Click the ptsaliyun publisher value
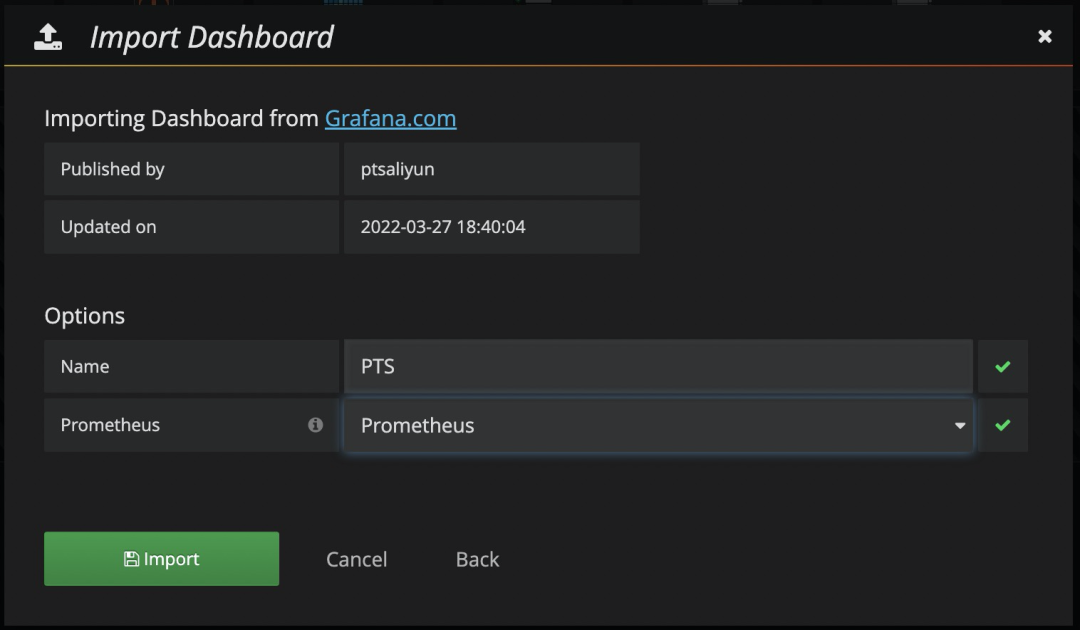The width and height of the screenshot is (1080, 630). tap(397, 169)
